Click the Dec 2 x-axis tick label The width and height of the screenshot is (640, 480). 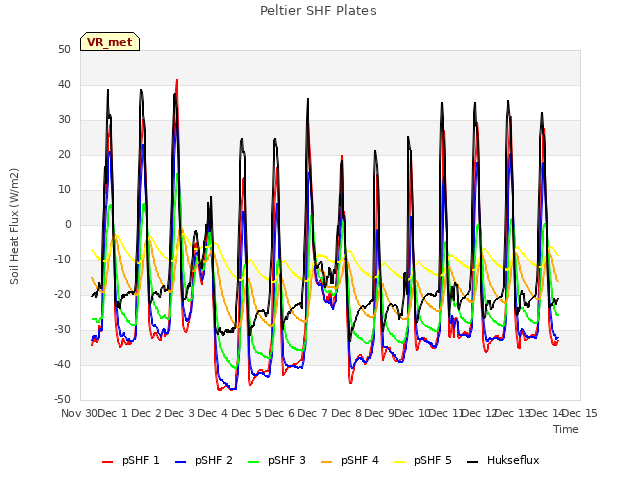(147, 413)
